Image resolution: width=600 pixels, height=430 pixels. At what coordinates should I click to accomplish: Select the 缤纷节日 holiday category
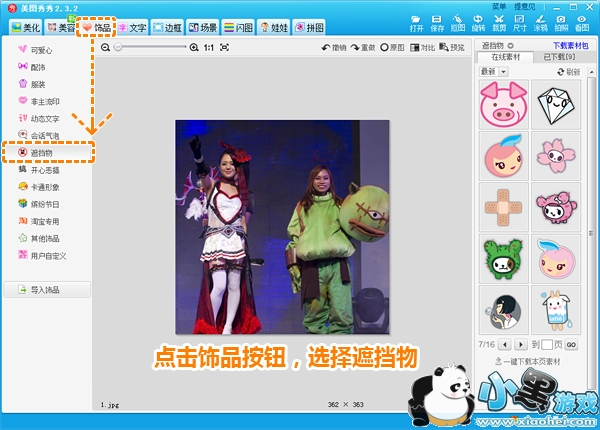pos(39,204)
